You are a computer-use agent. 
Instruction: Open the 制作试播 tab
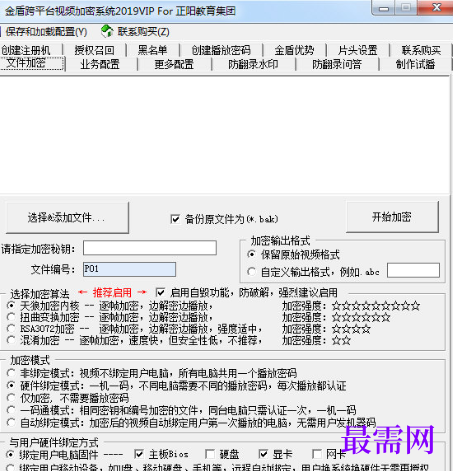[x=415, y=64]
